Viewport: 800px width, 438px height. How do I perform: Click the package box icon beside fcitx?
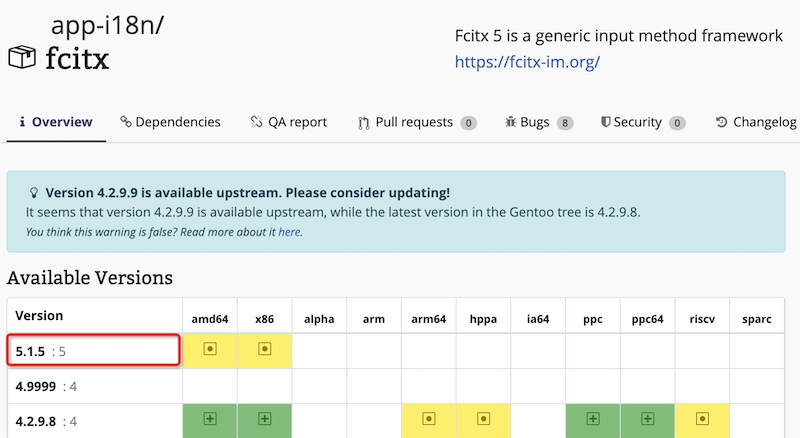point(22,57)
